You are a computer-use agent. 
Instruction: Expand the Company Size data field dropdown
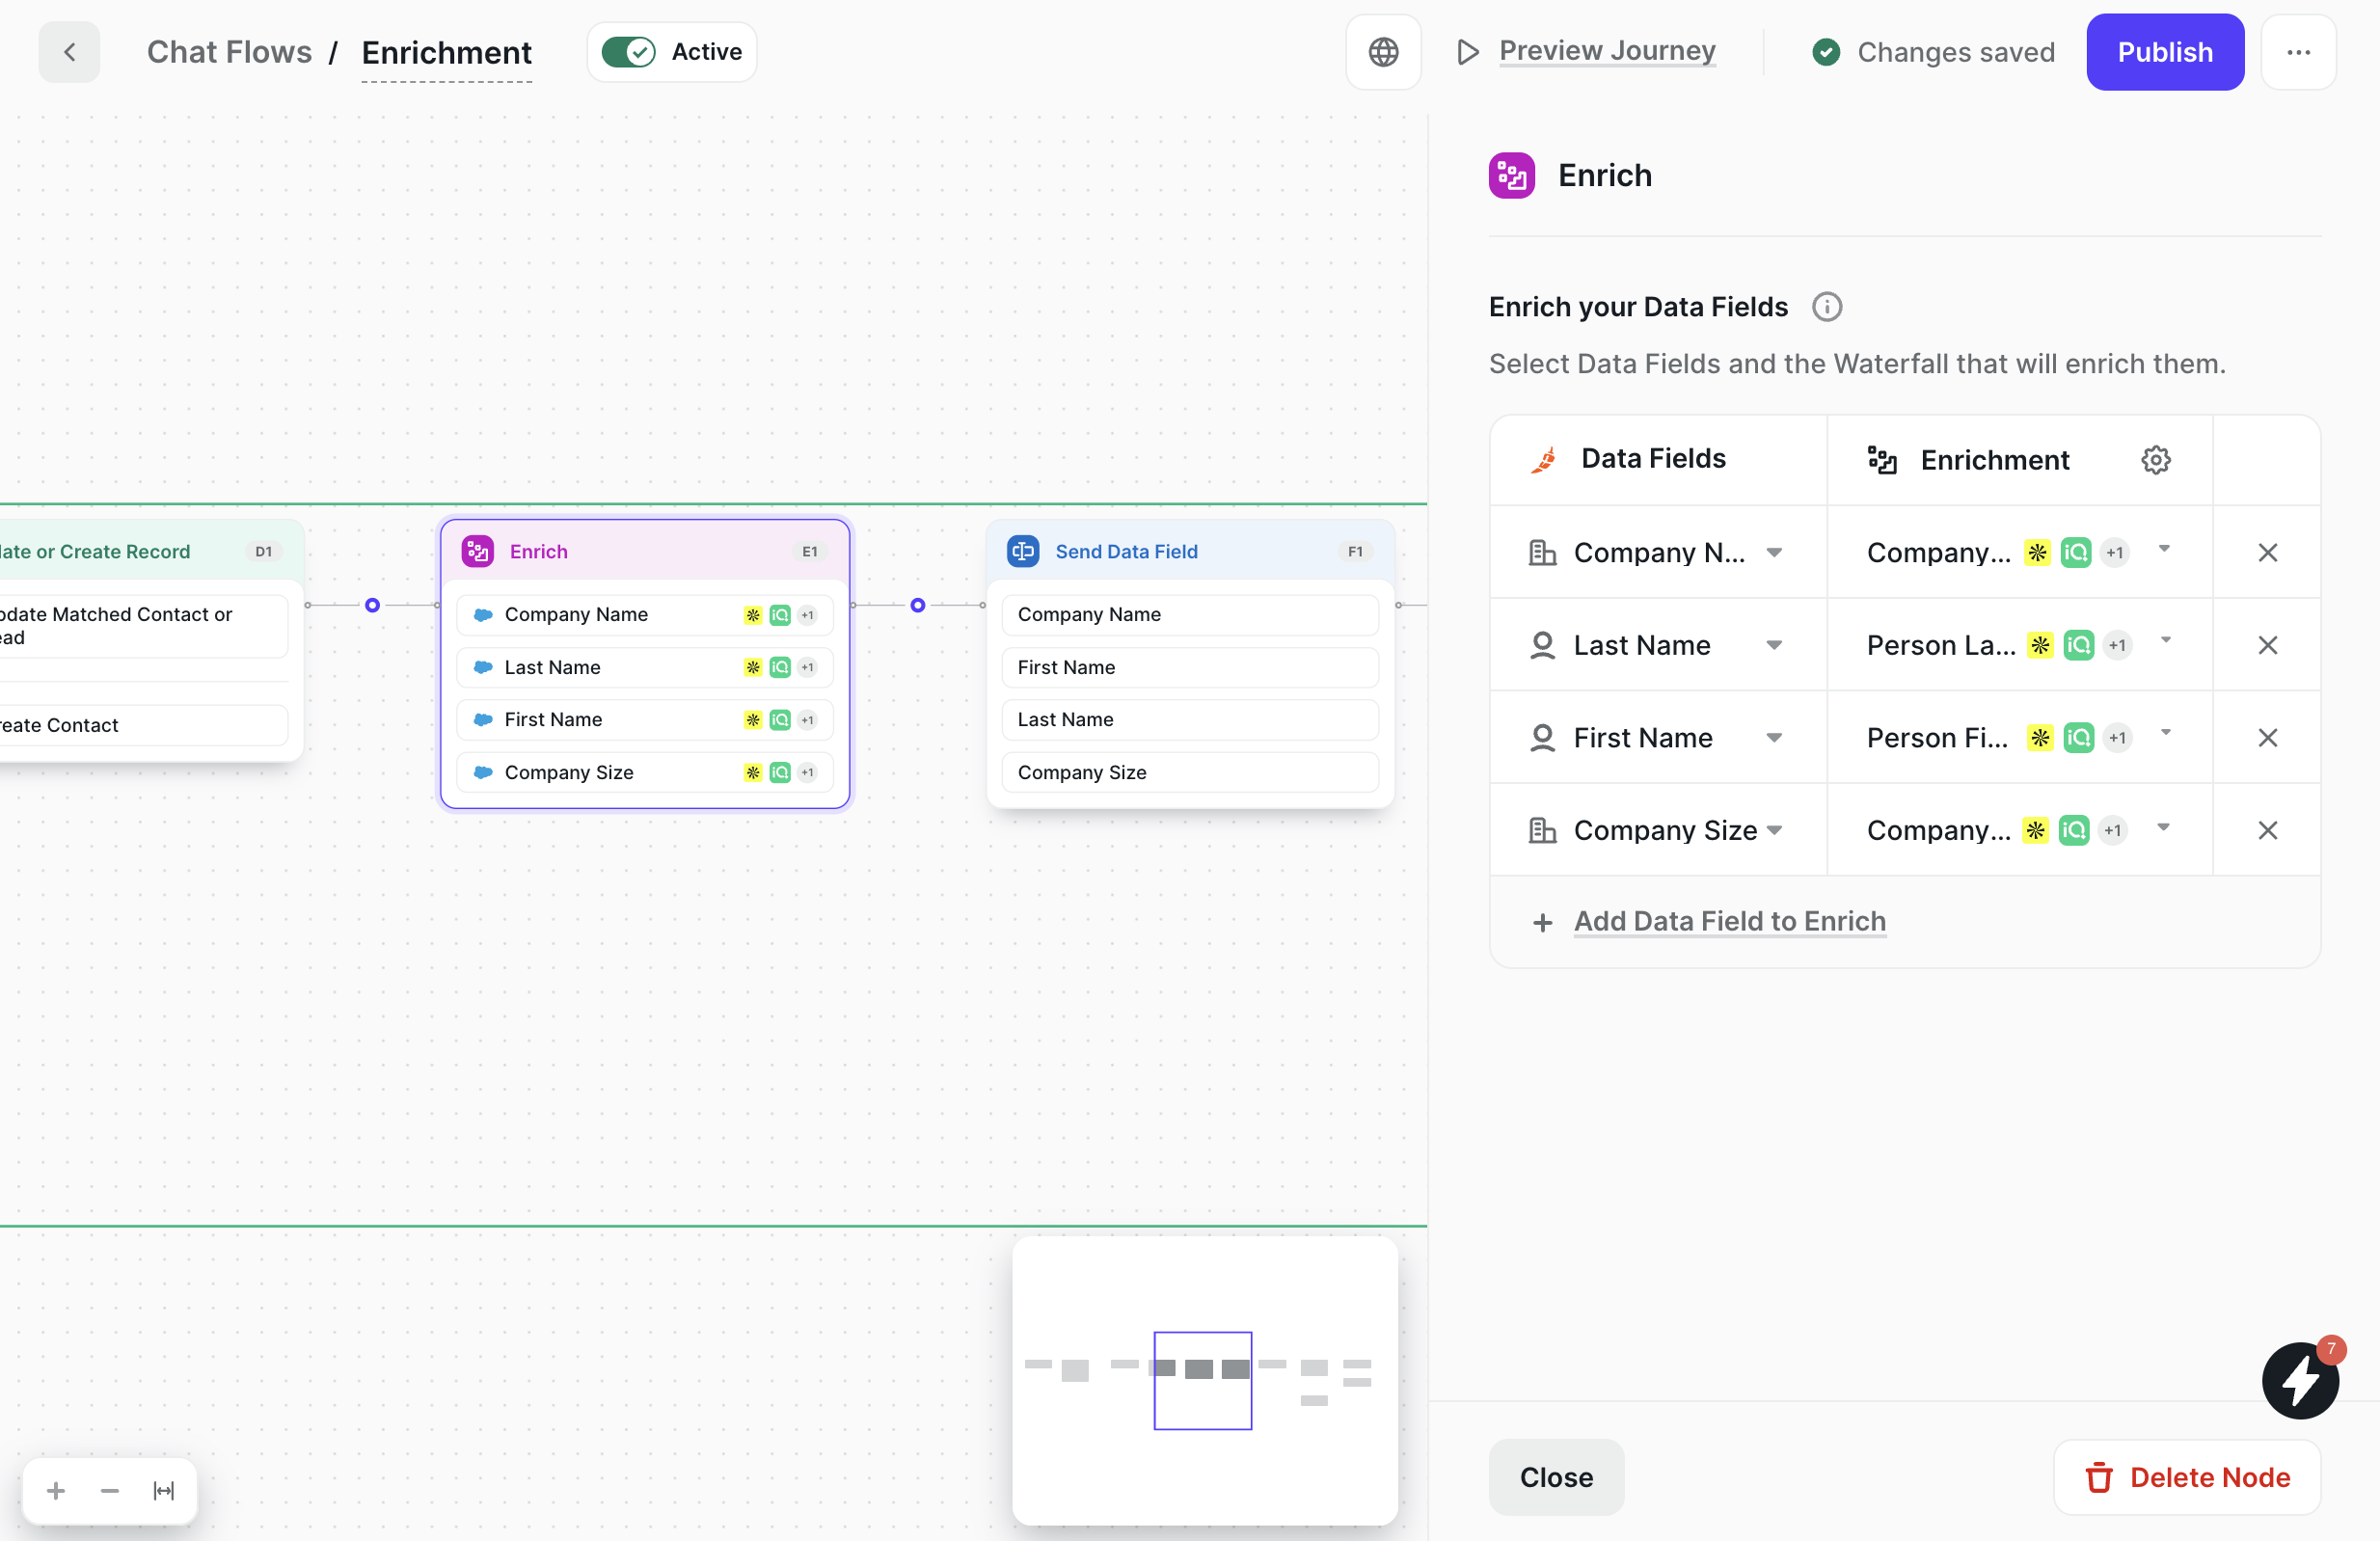point(1777,830)
